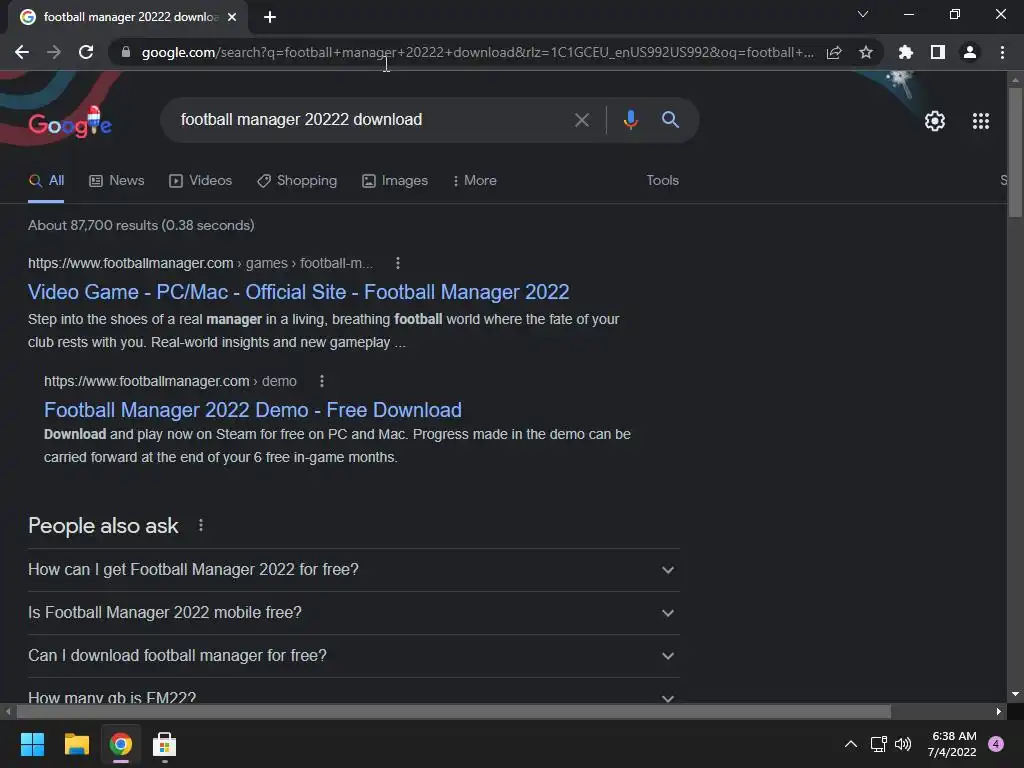Bookmark this page with the star
The width and height of the screenshot is (1024, 768).
(865, 52)
